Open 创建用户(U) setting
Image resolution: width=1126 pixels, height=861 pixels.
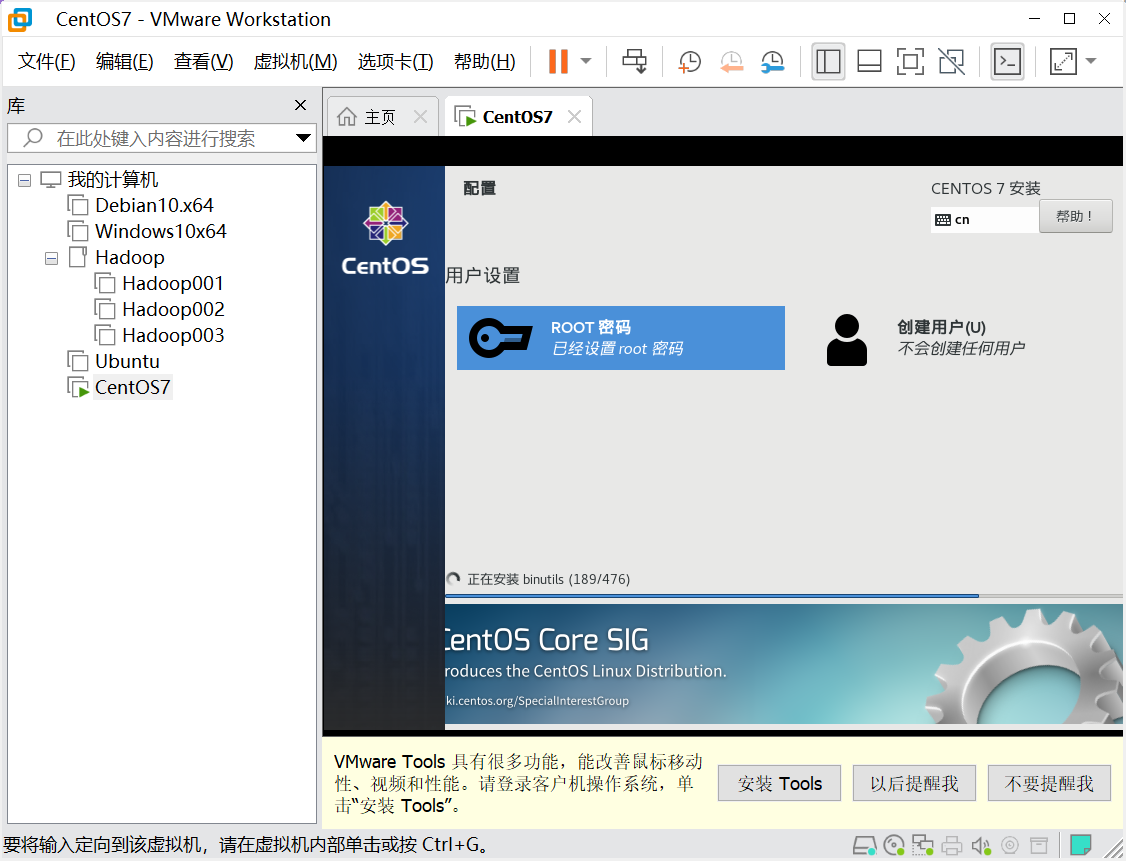click(x=926, y=338)
